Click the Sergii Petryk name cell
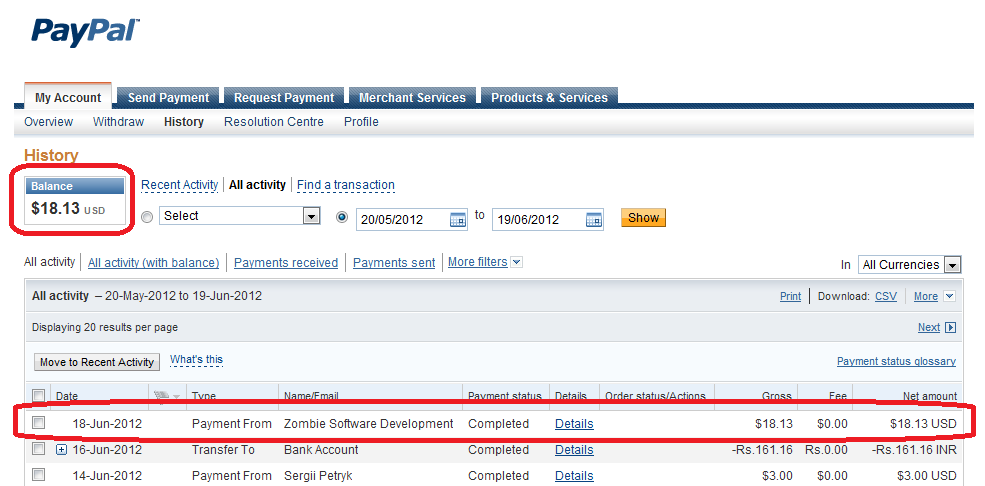This screenshot has width=985, height=486. [x=318, y=475]
